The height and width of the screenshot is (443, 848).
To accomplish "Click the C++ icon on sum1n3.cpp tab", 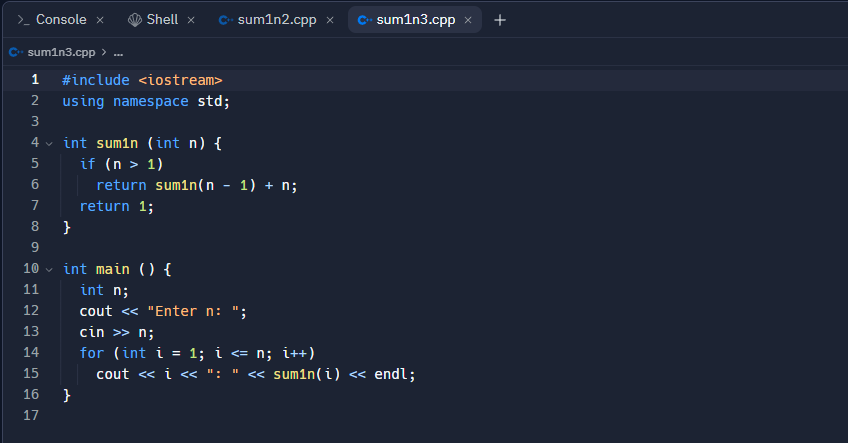I will tap(365, 20).
